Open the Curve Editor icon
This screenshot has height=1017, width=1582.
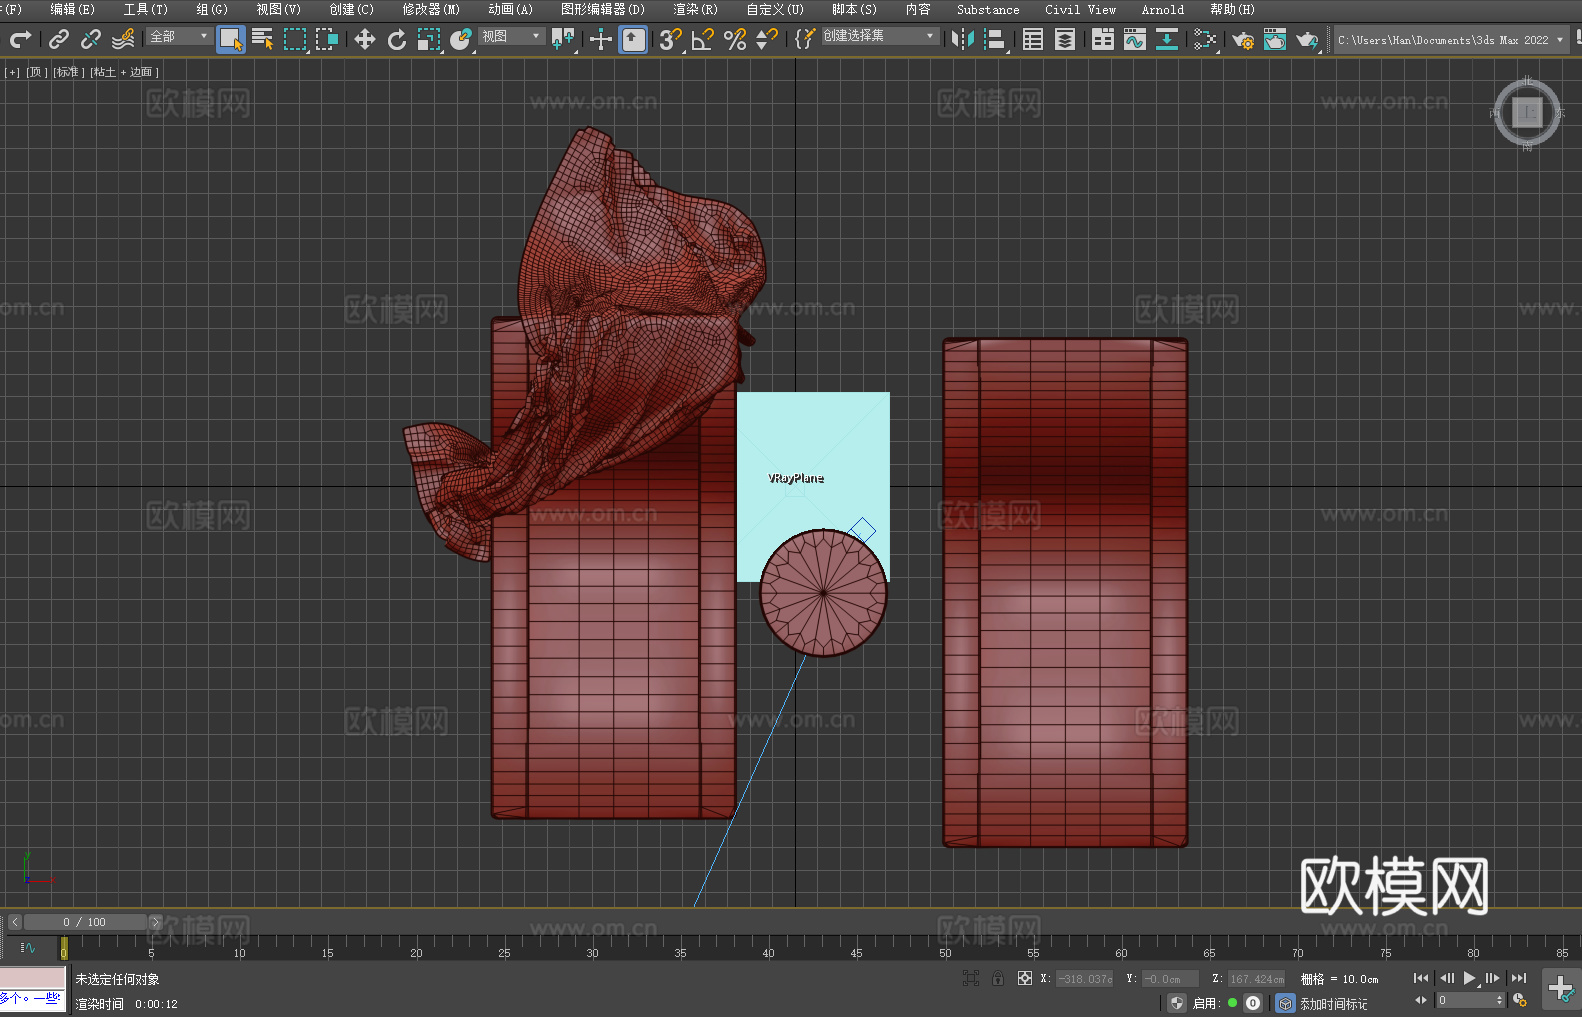(1135, 39)
